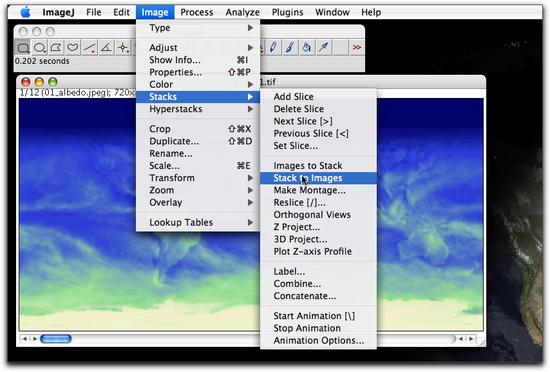
Task: Select the Oval selection tool
Action: coord(39,47)
